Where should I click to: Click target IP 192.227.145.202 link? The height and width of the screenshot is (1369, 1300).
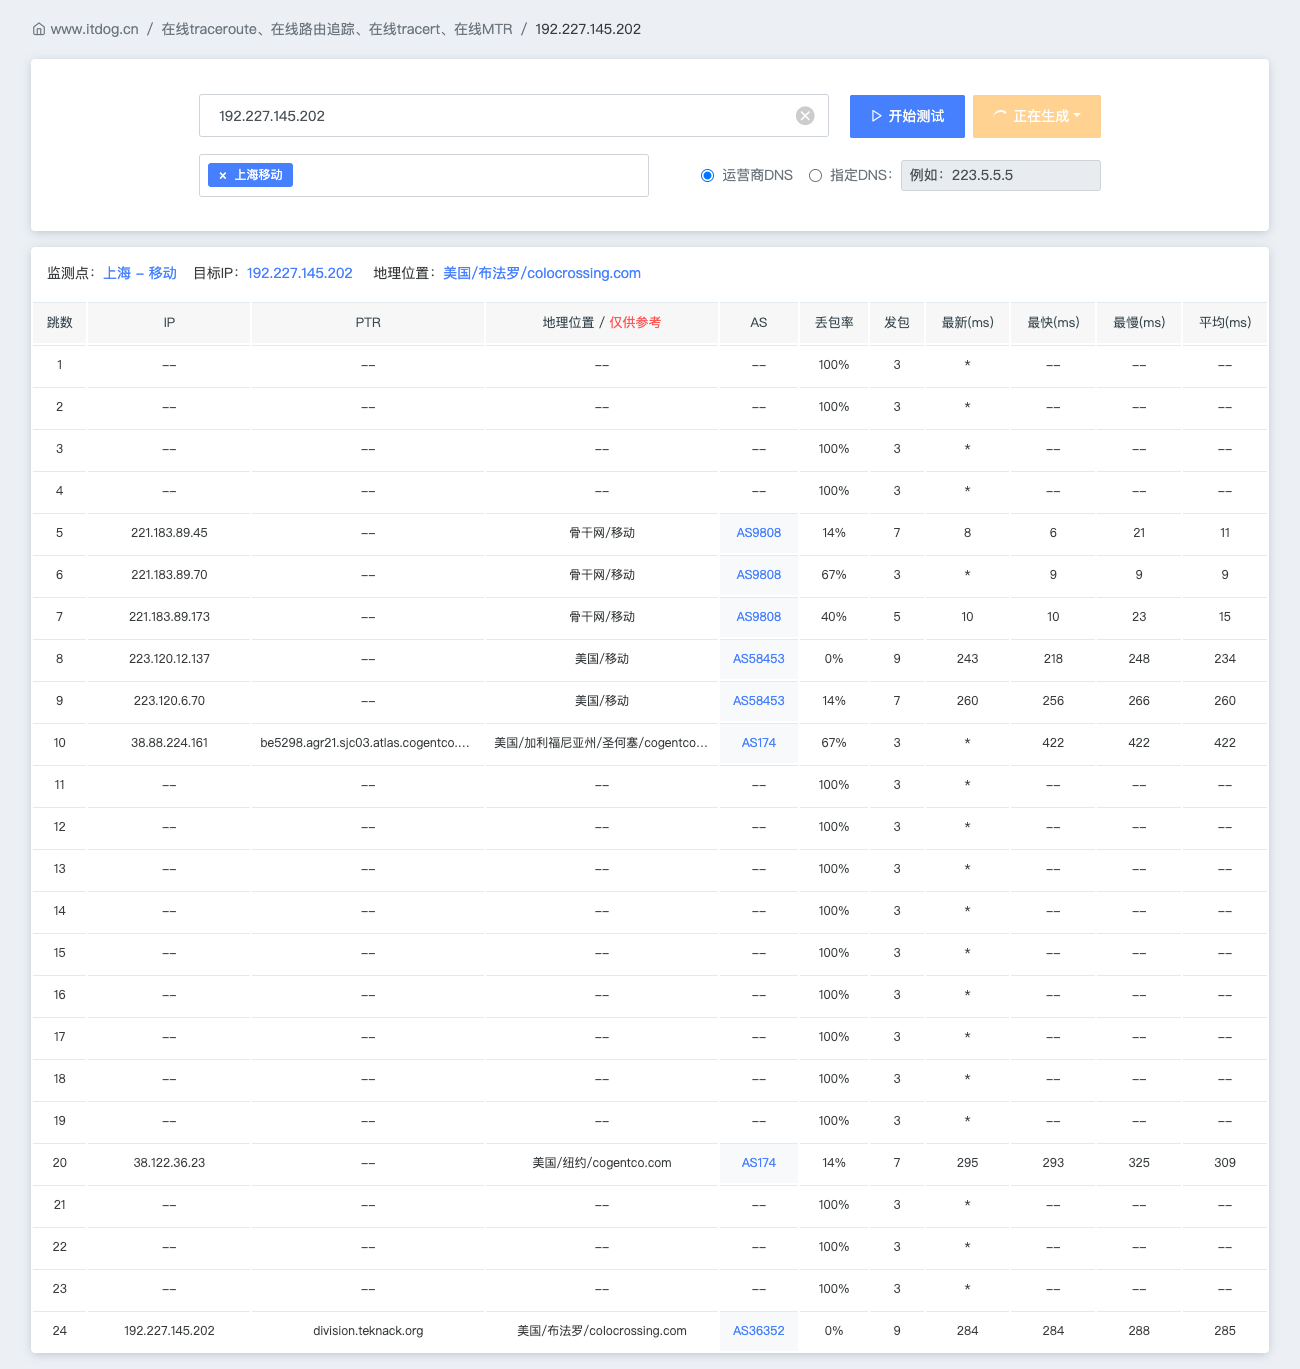(x=300, y=273)
